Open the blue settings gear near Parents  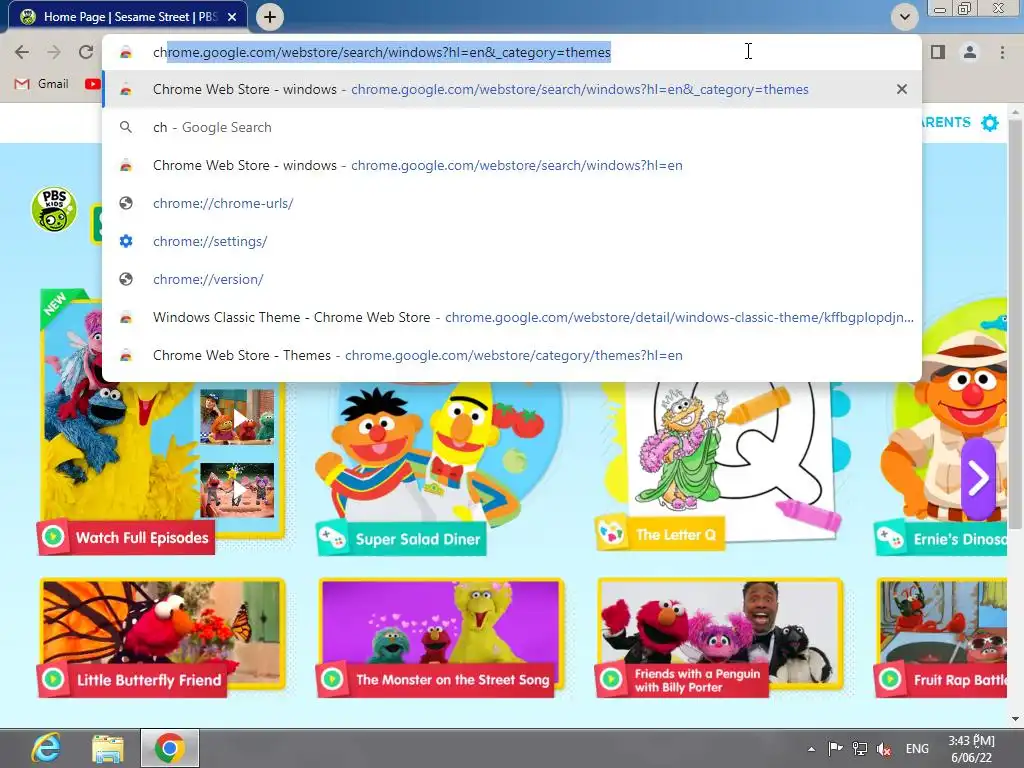tap(990, 123)
